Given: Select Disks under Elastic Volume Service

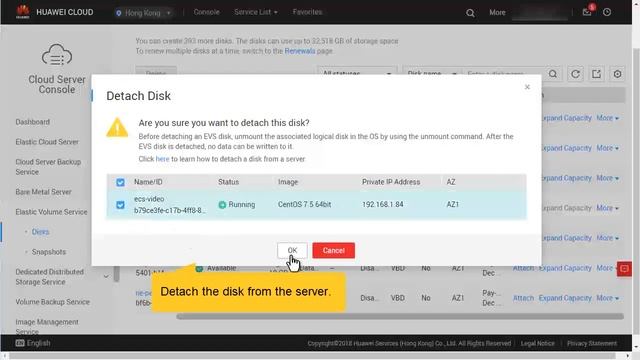Looking at the screenshot, I should click(x=40, y=231).
